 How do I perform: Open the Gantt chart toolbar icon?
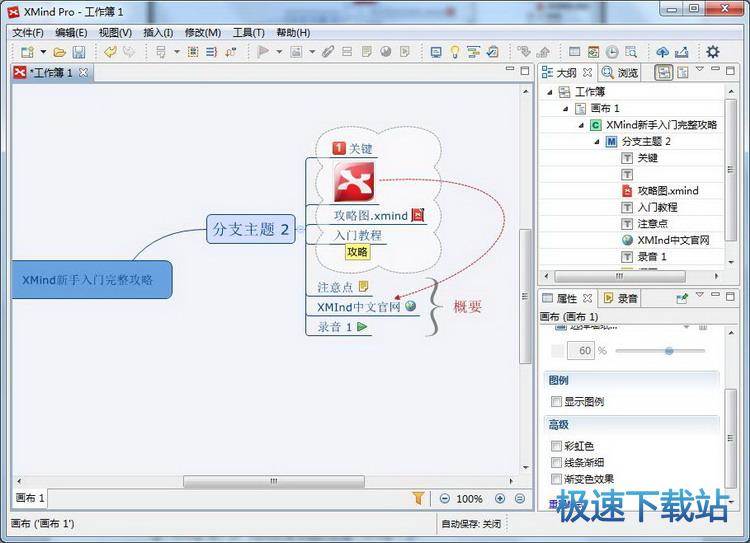pos(474,52)
